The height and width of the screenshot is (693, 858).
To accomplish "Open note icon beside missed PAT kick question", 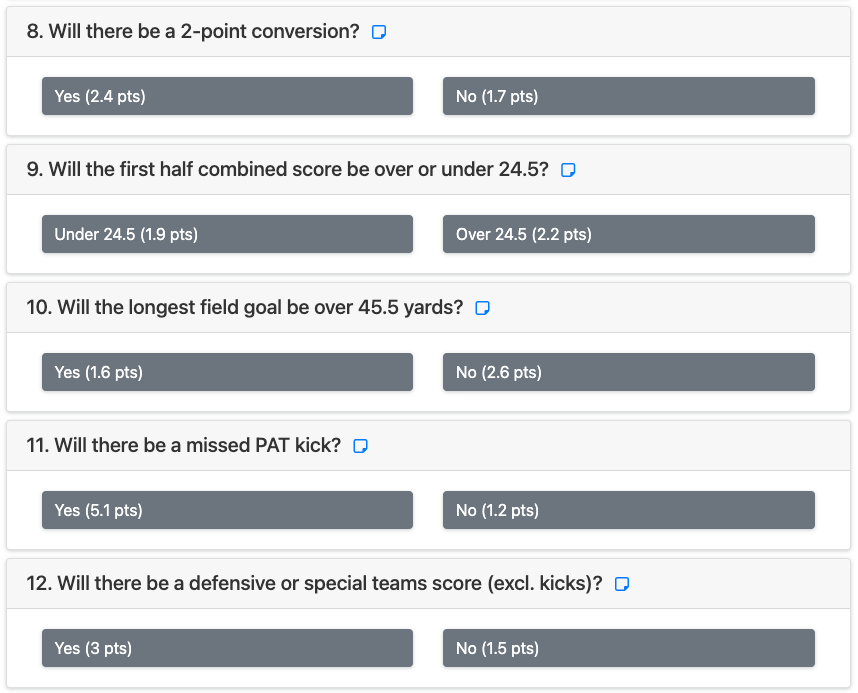I will coord(360,446).
